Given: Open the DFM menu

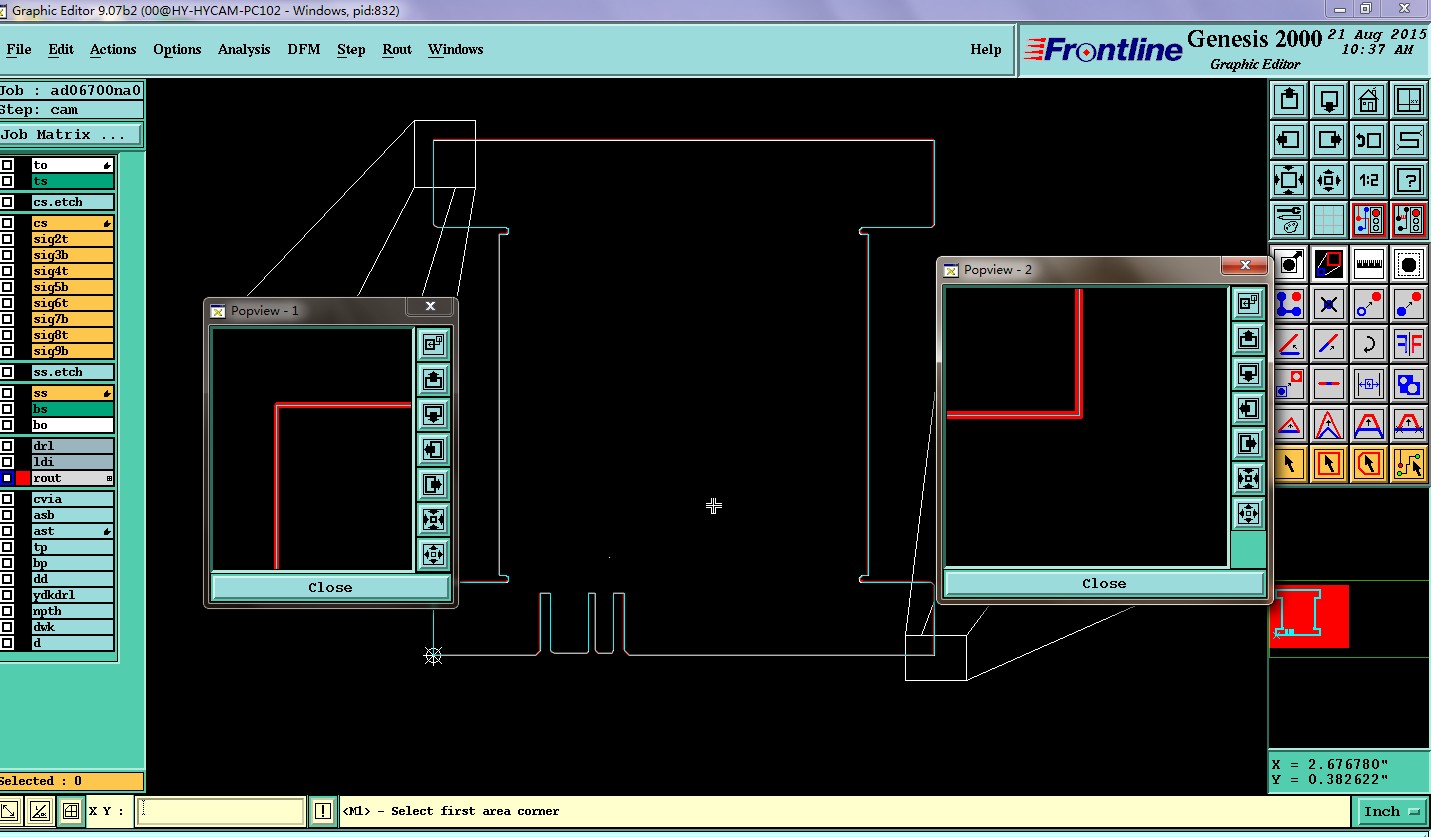Looking at the screenshot, I should click(x=304, y=49).
